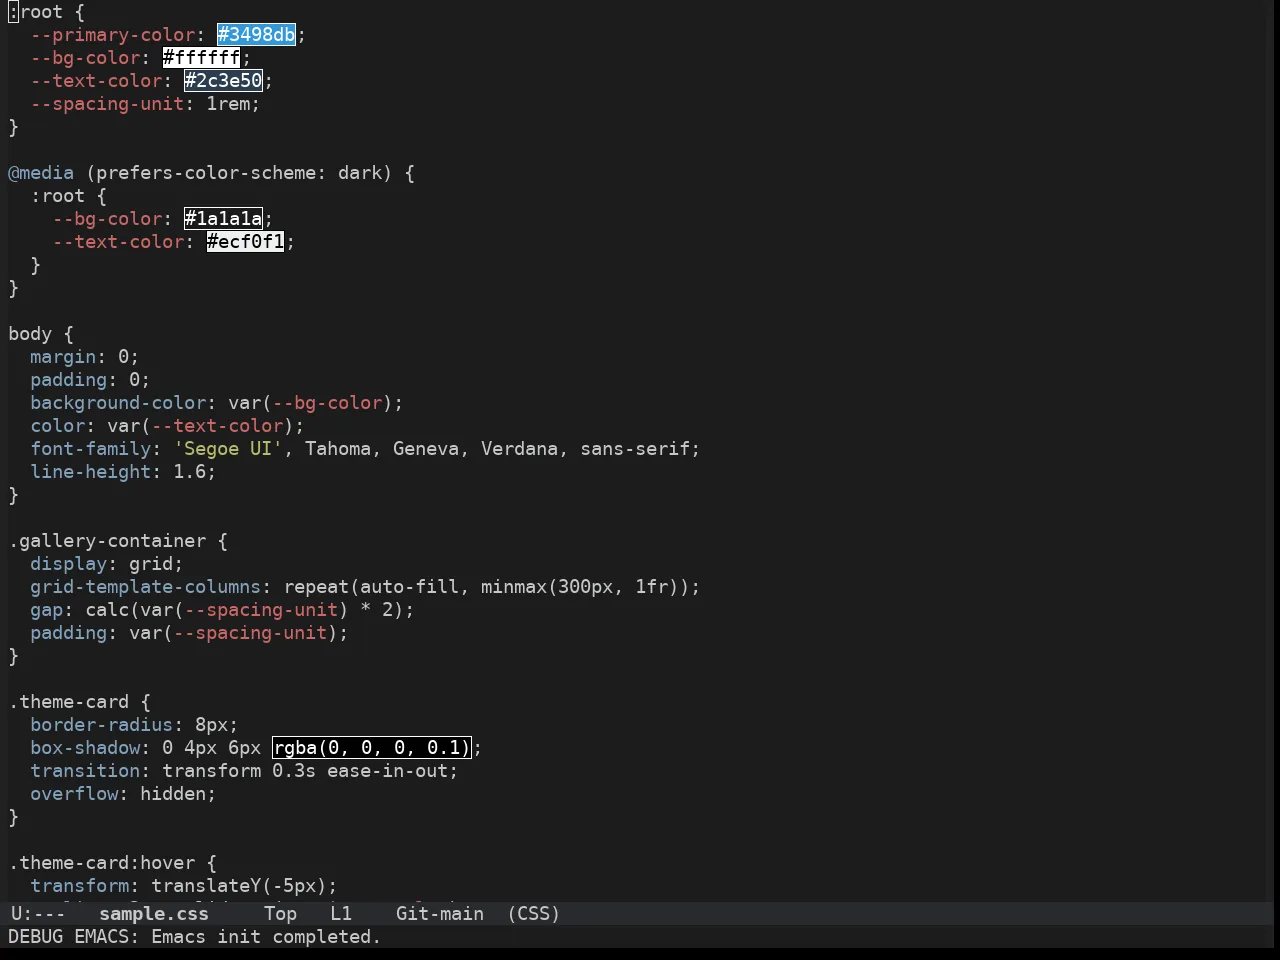Image resolution: width=1280 pixels, height=960 pixels.
Task: Click the L1 line number indicator
Action: click(x=341, y=914)
